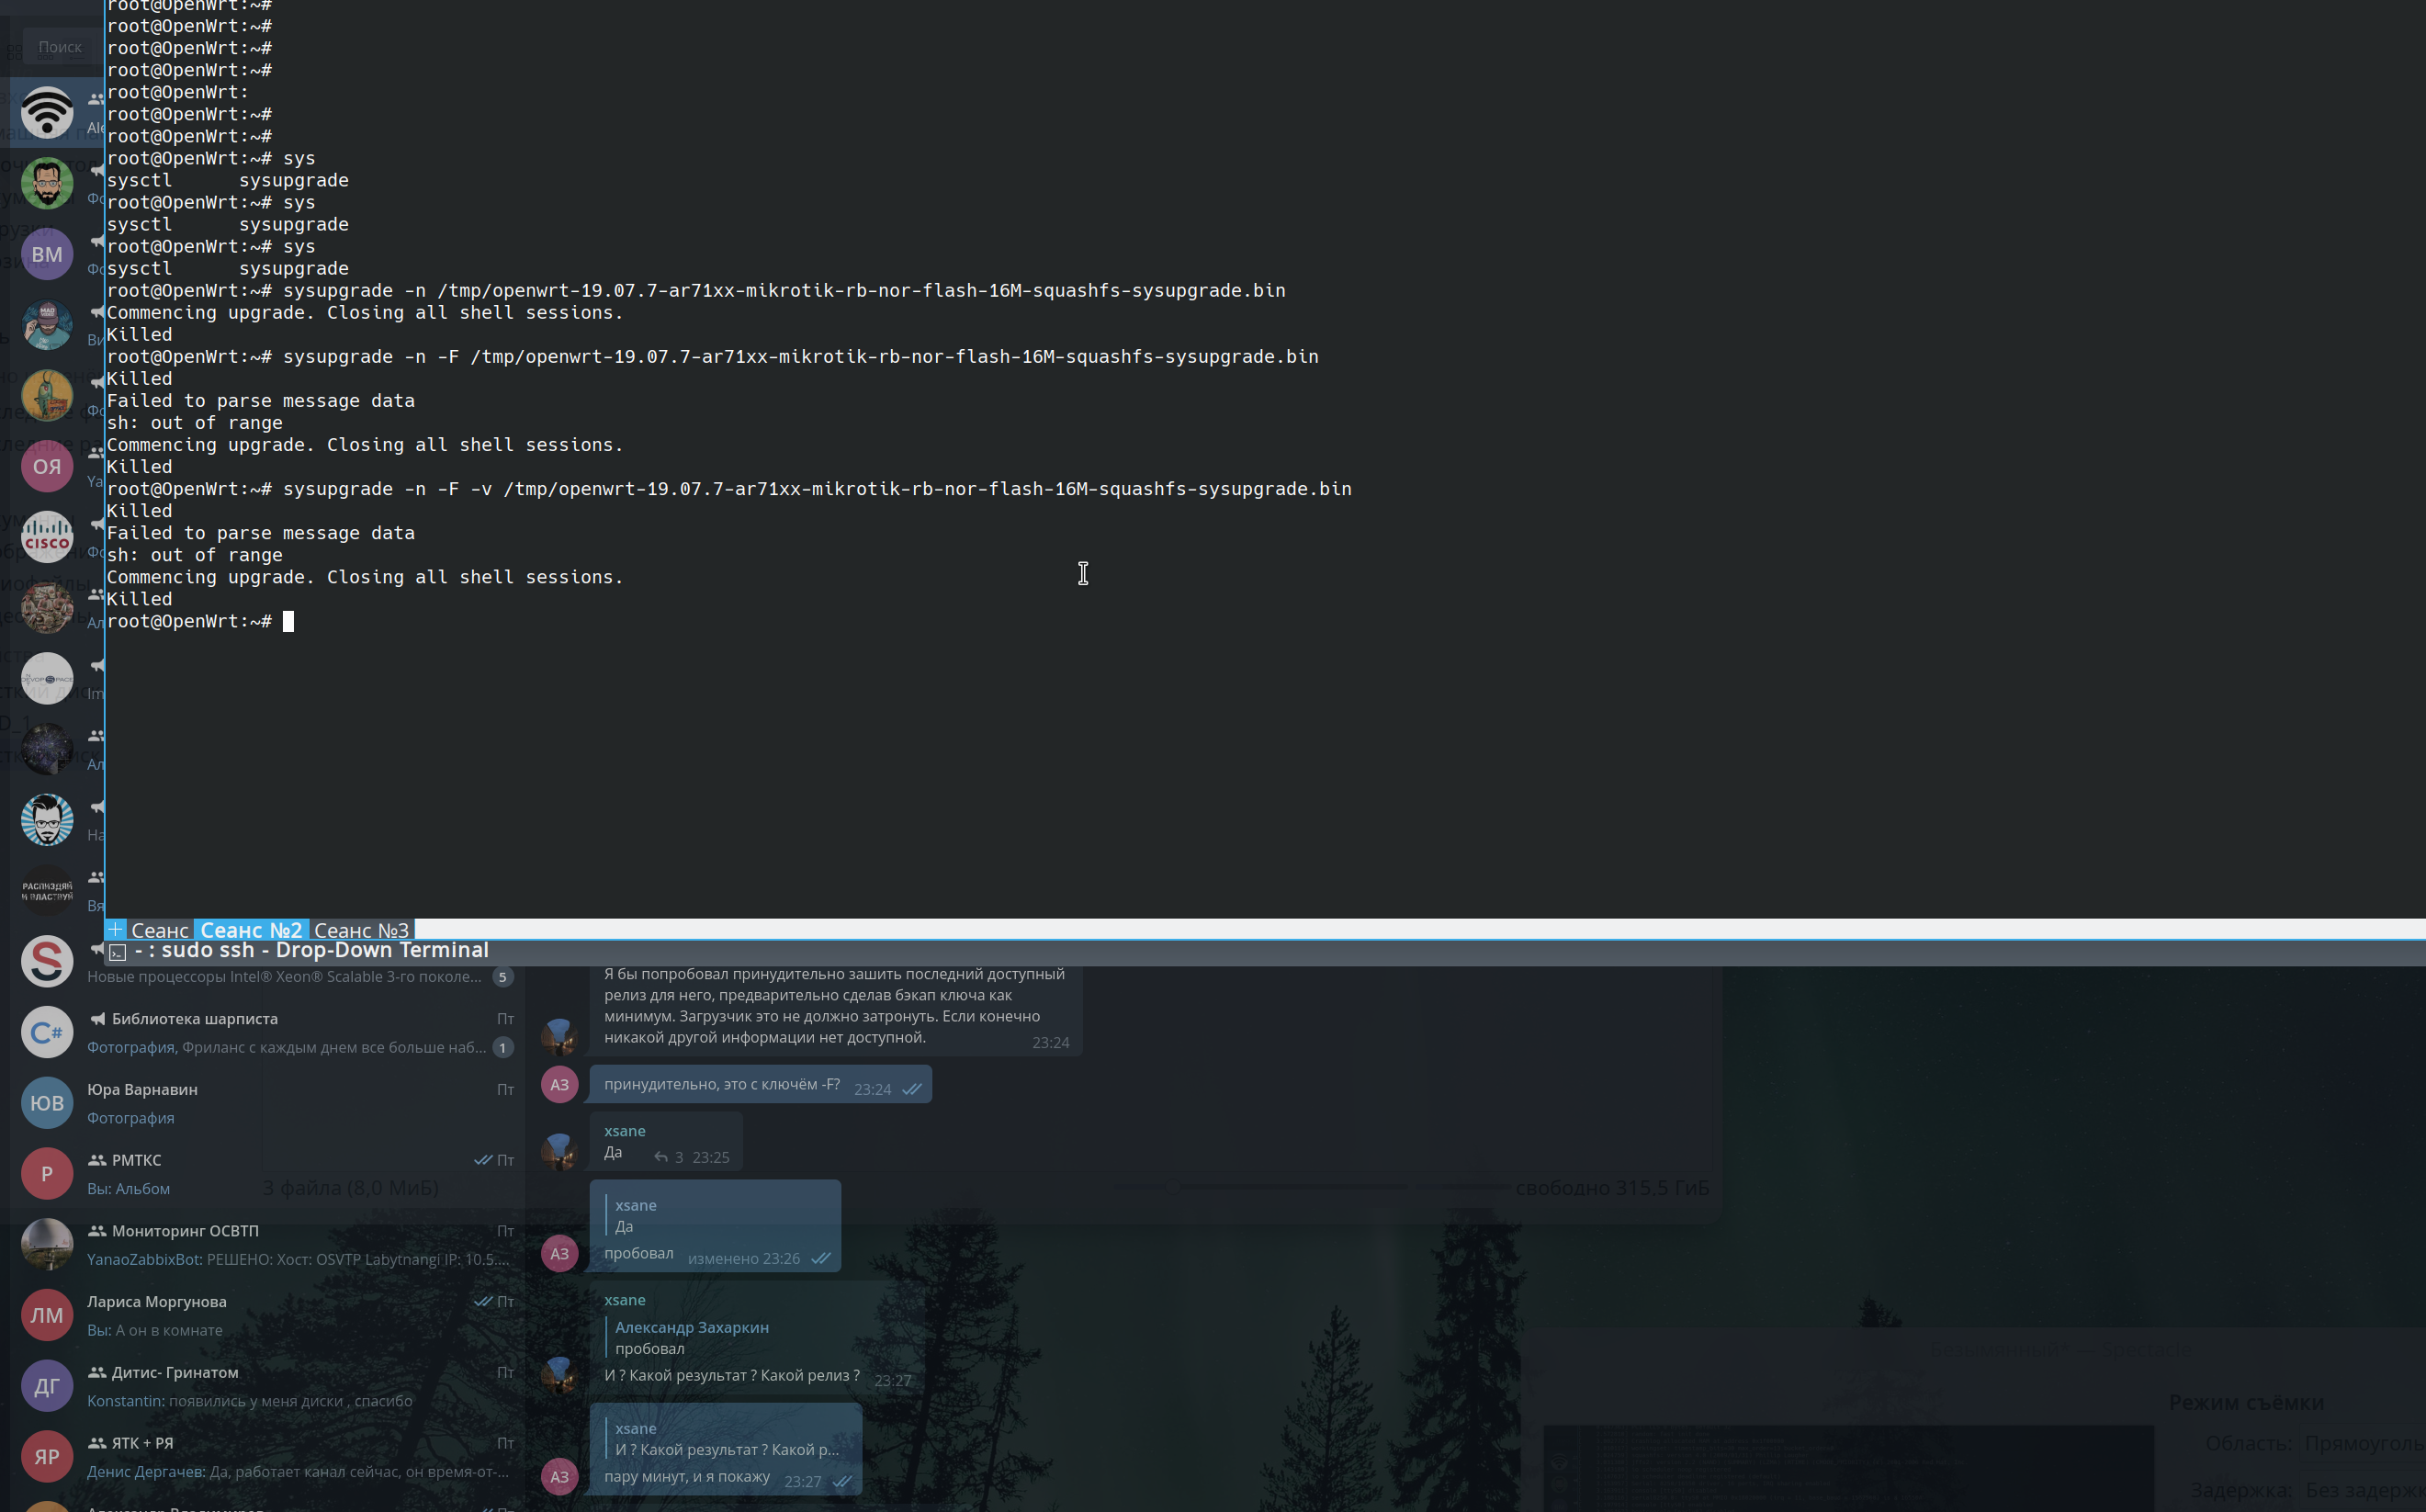Open the Cisco logo channel
2426x1512 pixels.
pyautogui.click(x=47, y=537)
